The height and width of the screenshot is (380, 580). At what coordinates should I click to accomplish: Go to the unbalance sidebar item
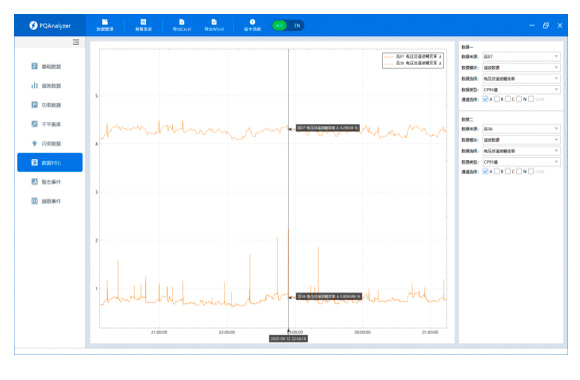point(46,124)
